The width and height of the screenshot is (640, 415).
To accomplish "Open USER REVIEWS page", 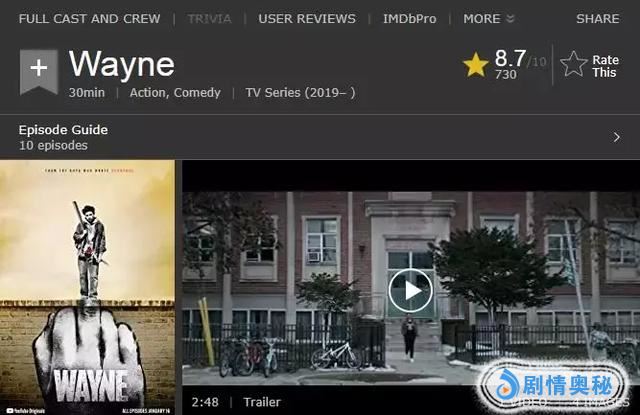I will click(x=307, y=19).
